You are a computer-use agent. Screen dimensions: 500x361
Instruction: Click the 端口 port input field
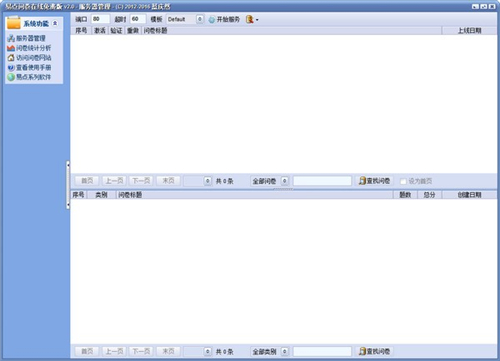coord(100,19)
